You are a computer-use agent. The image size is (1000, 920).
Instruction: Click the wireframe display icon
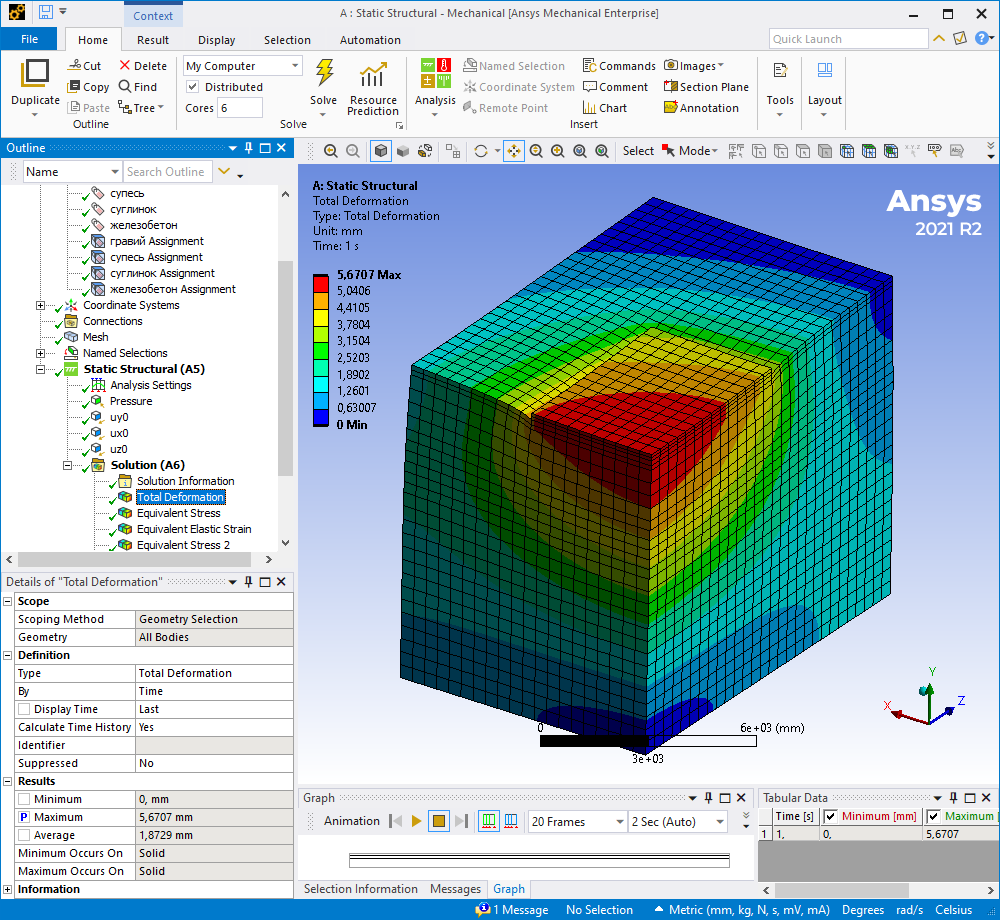425,151
